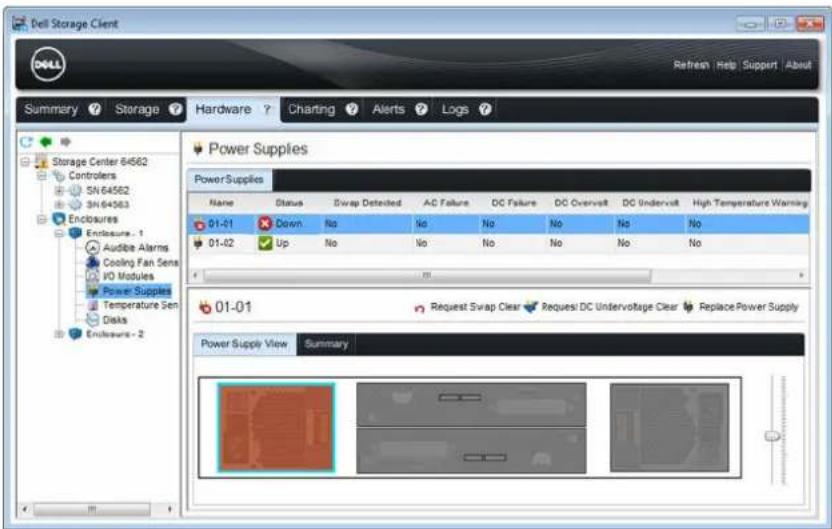Click the red Down status icon
The height and width of the screenshot is (529, 832).
tap(265, 224)
